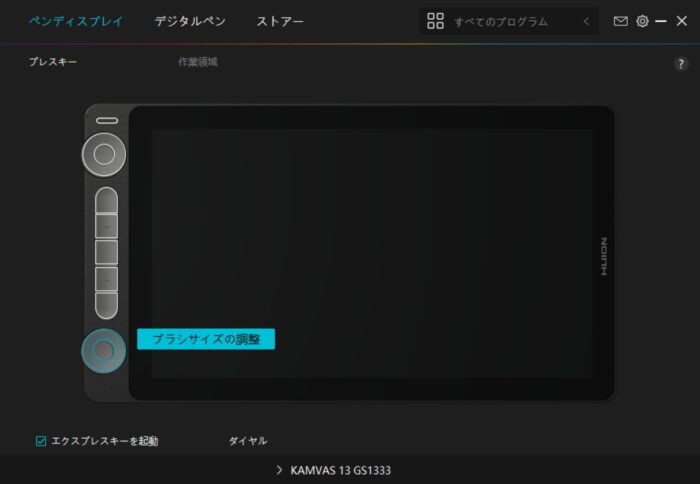Open settings via the gear icon
The width and height of the screenshot is (700, 484).
pyautogui.click(x=642, y=21)
